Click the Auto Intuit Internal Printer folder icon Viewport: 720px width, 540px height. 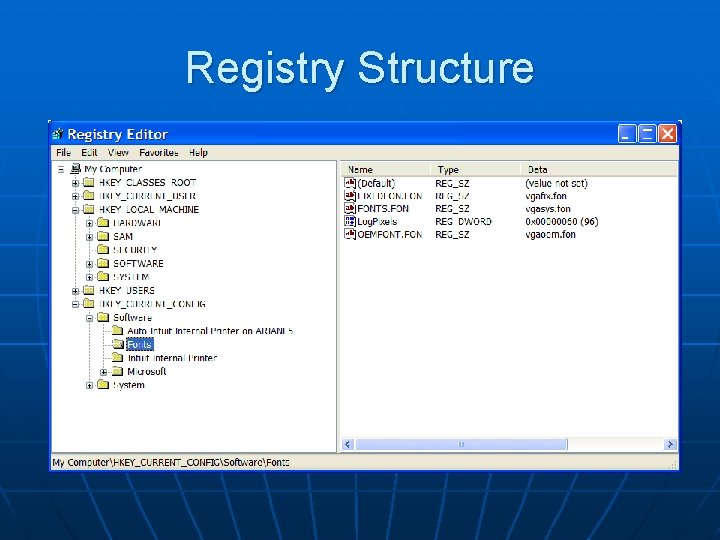118,331
